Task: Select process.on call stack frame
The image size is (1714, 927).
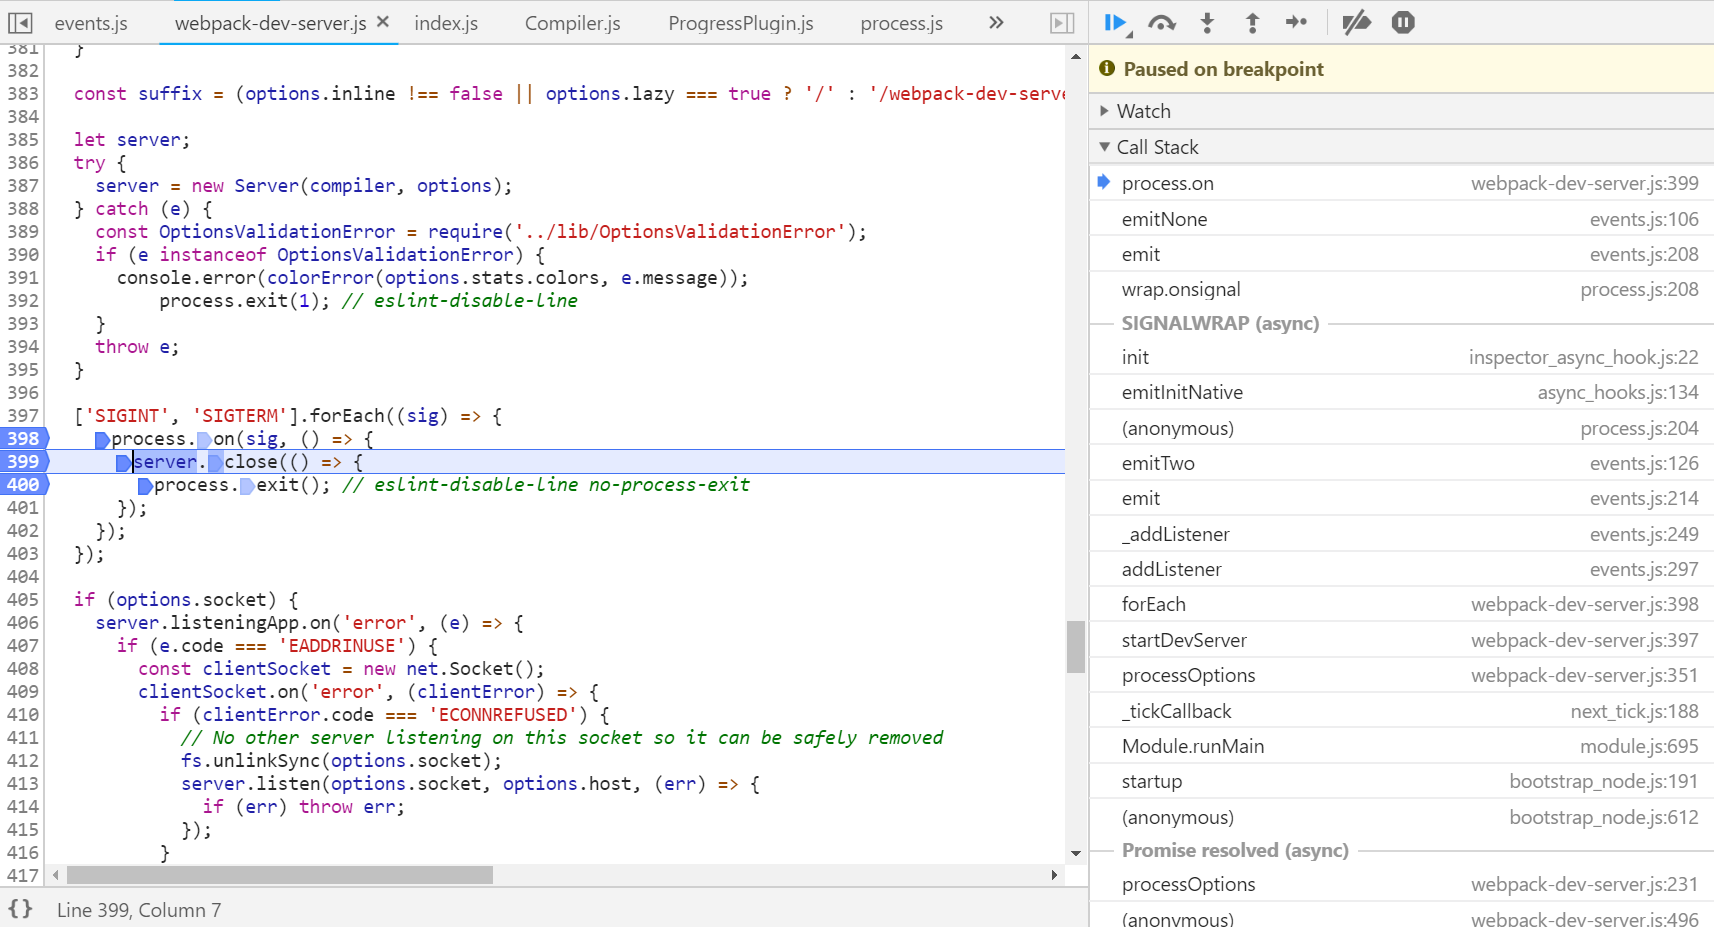Action: [1401, 183]
